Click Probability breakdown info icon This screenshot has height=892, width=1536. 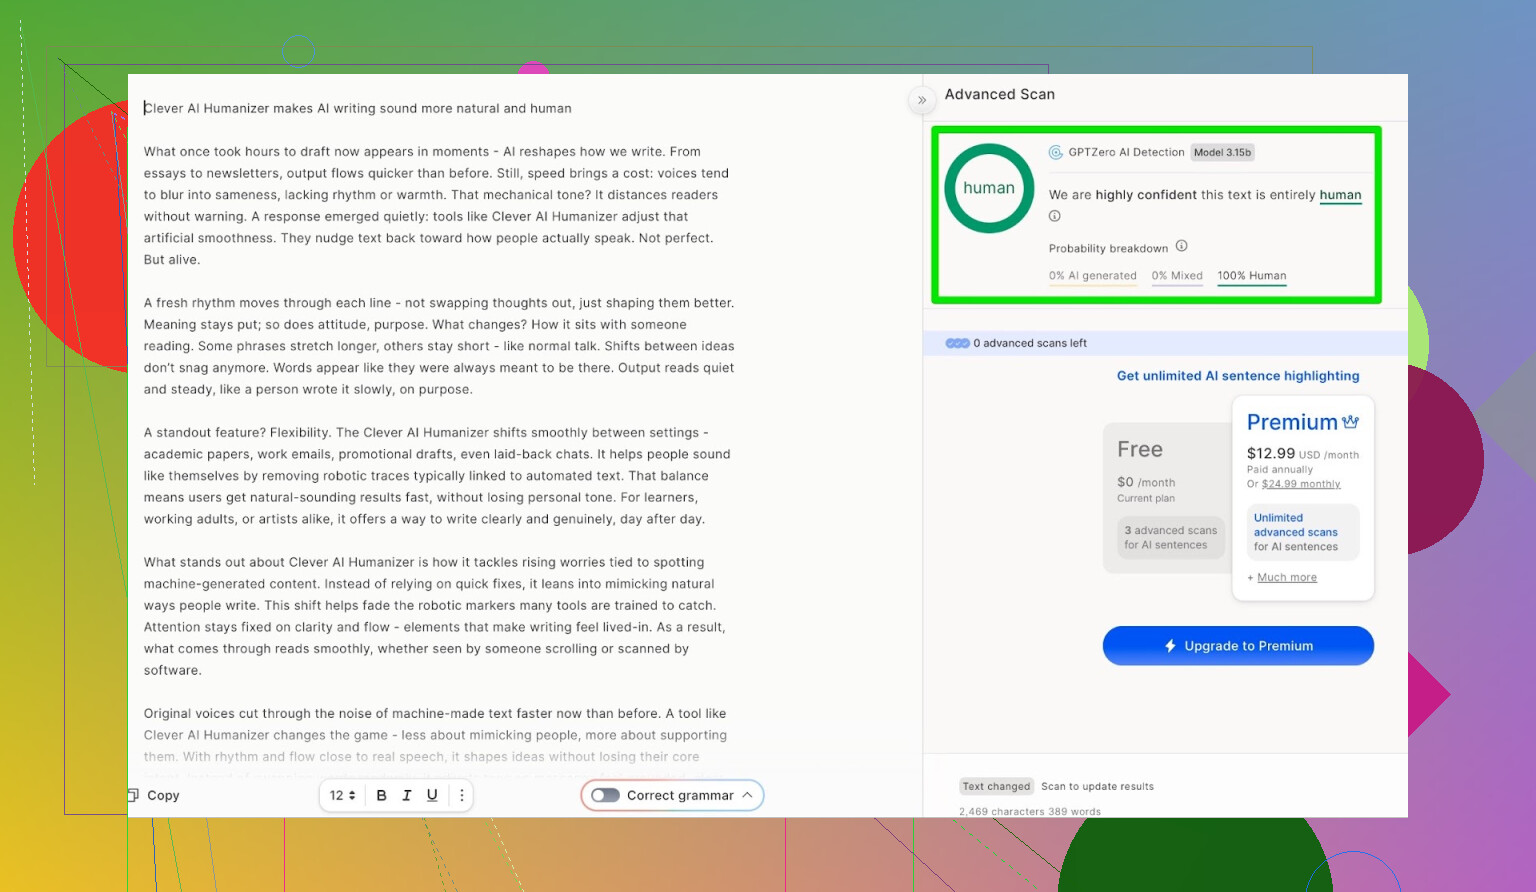pyautogui.click(x=1181, y=246)
